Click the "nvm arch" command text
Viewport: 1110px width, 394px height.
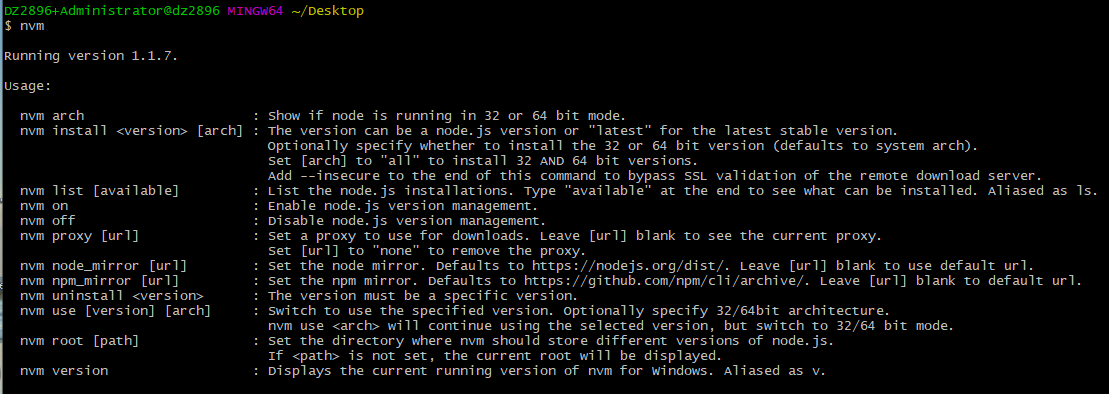point(52,115)
